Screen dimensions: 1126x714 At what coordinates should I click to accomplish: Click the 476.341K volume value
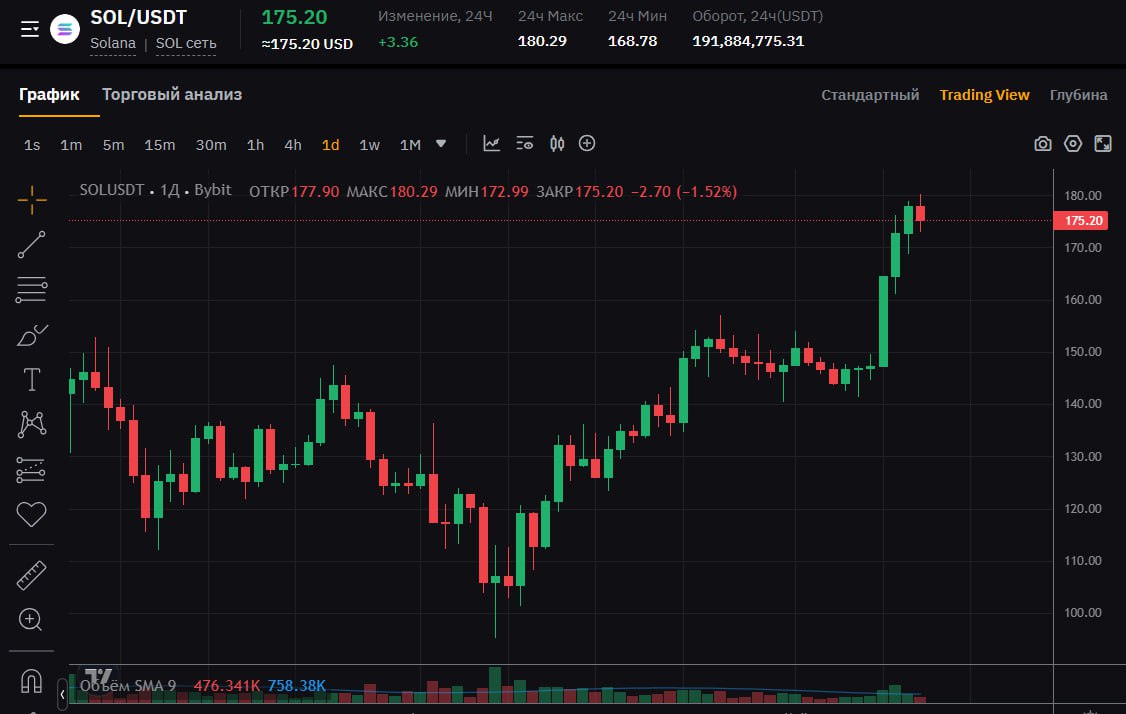(227, 686)
